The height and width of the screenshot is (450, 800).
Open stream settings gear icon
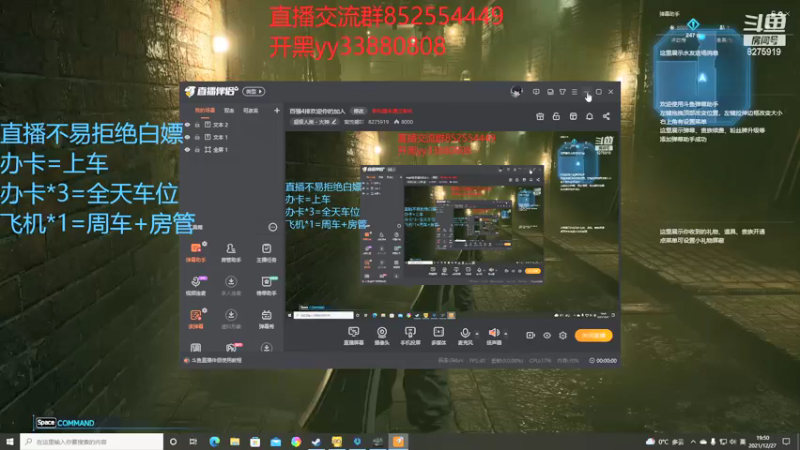[x=563, y=335]
